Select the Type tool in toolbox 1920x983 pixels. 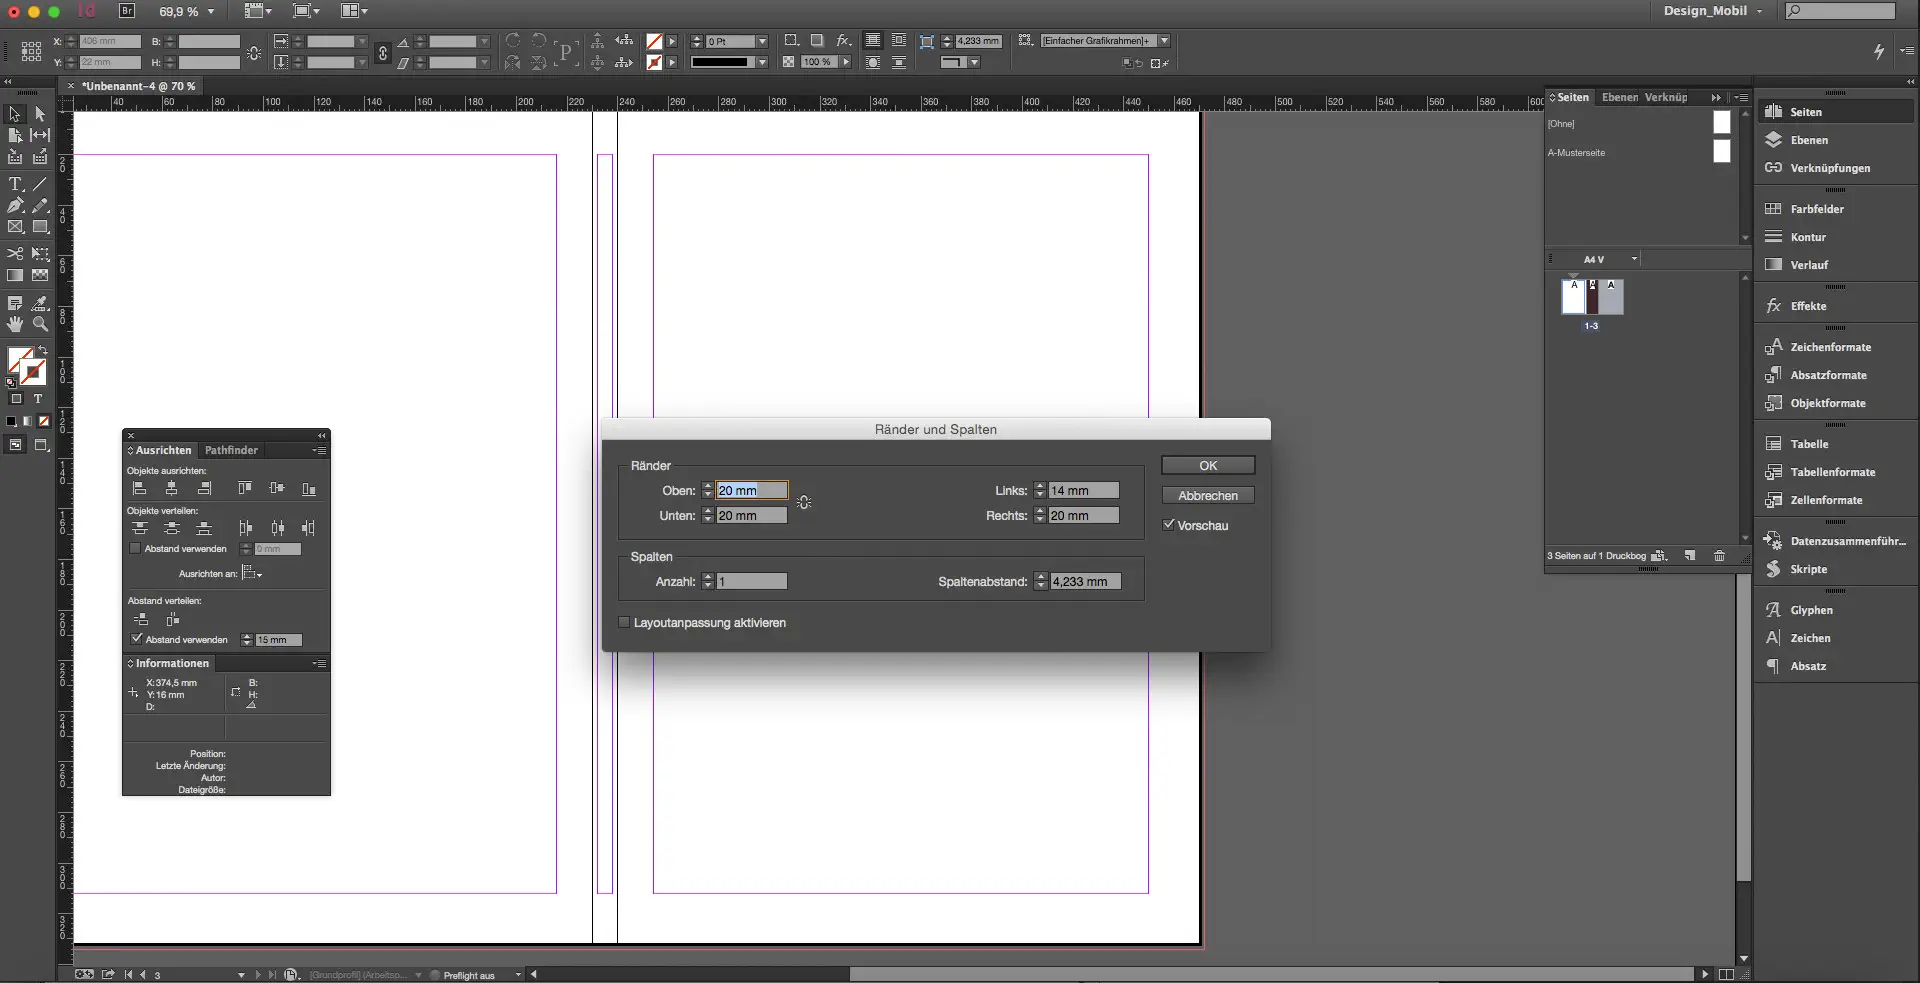15,184
